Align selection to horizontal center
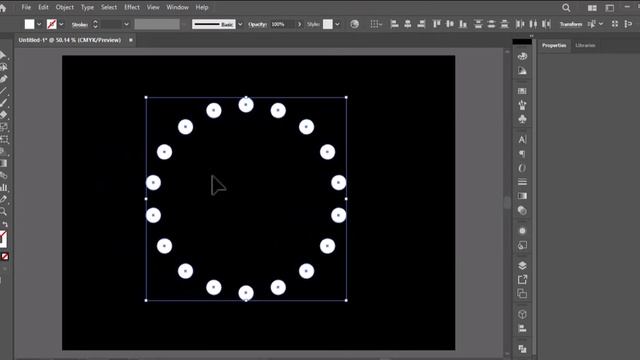Screen dimensions: 640x360 pyautogui.click(x=407, y=24)
